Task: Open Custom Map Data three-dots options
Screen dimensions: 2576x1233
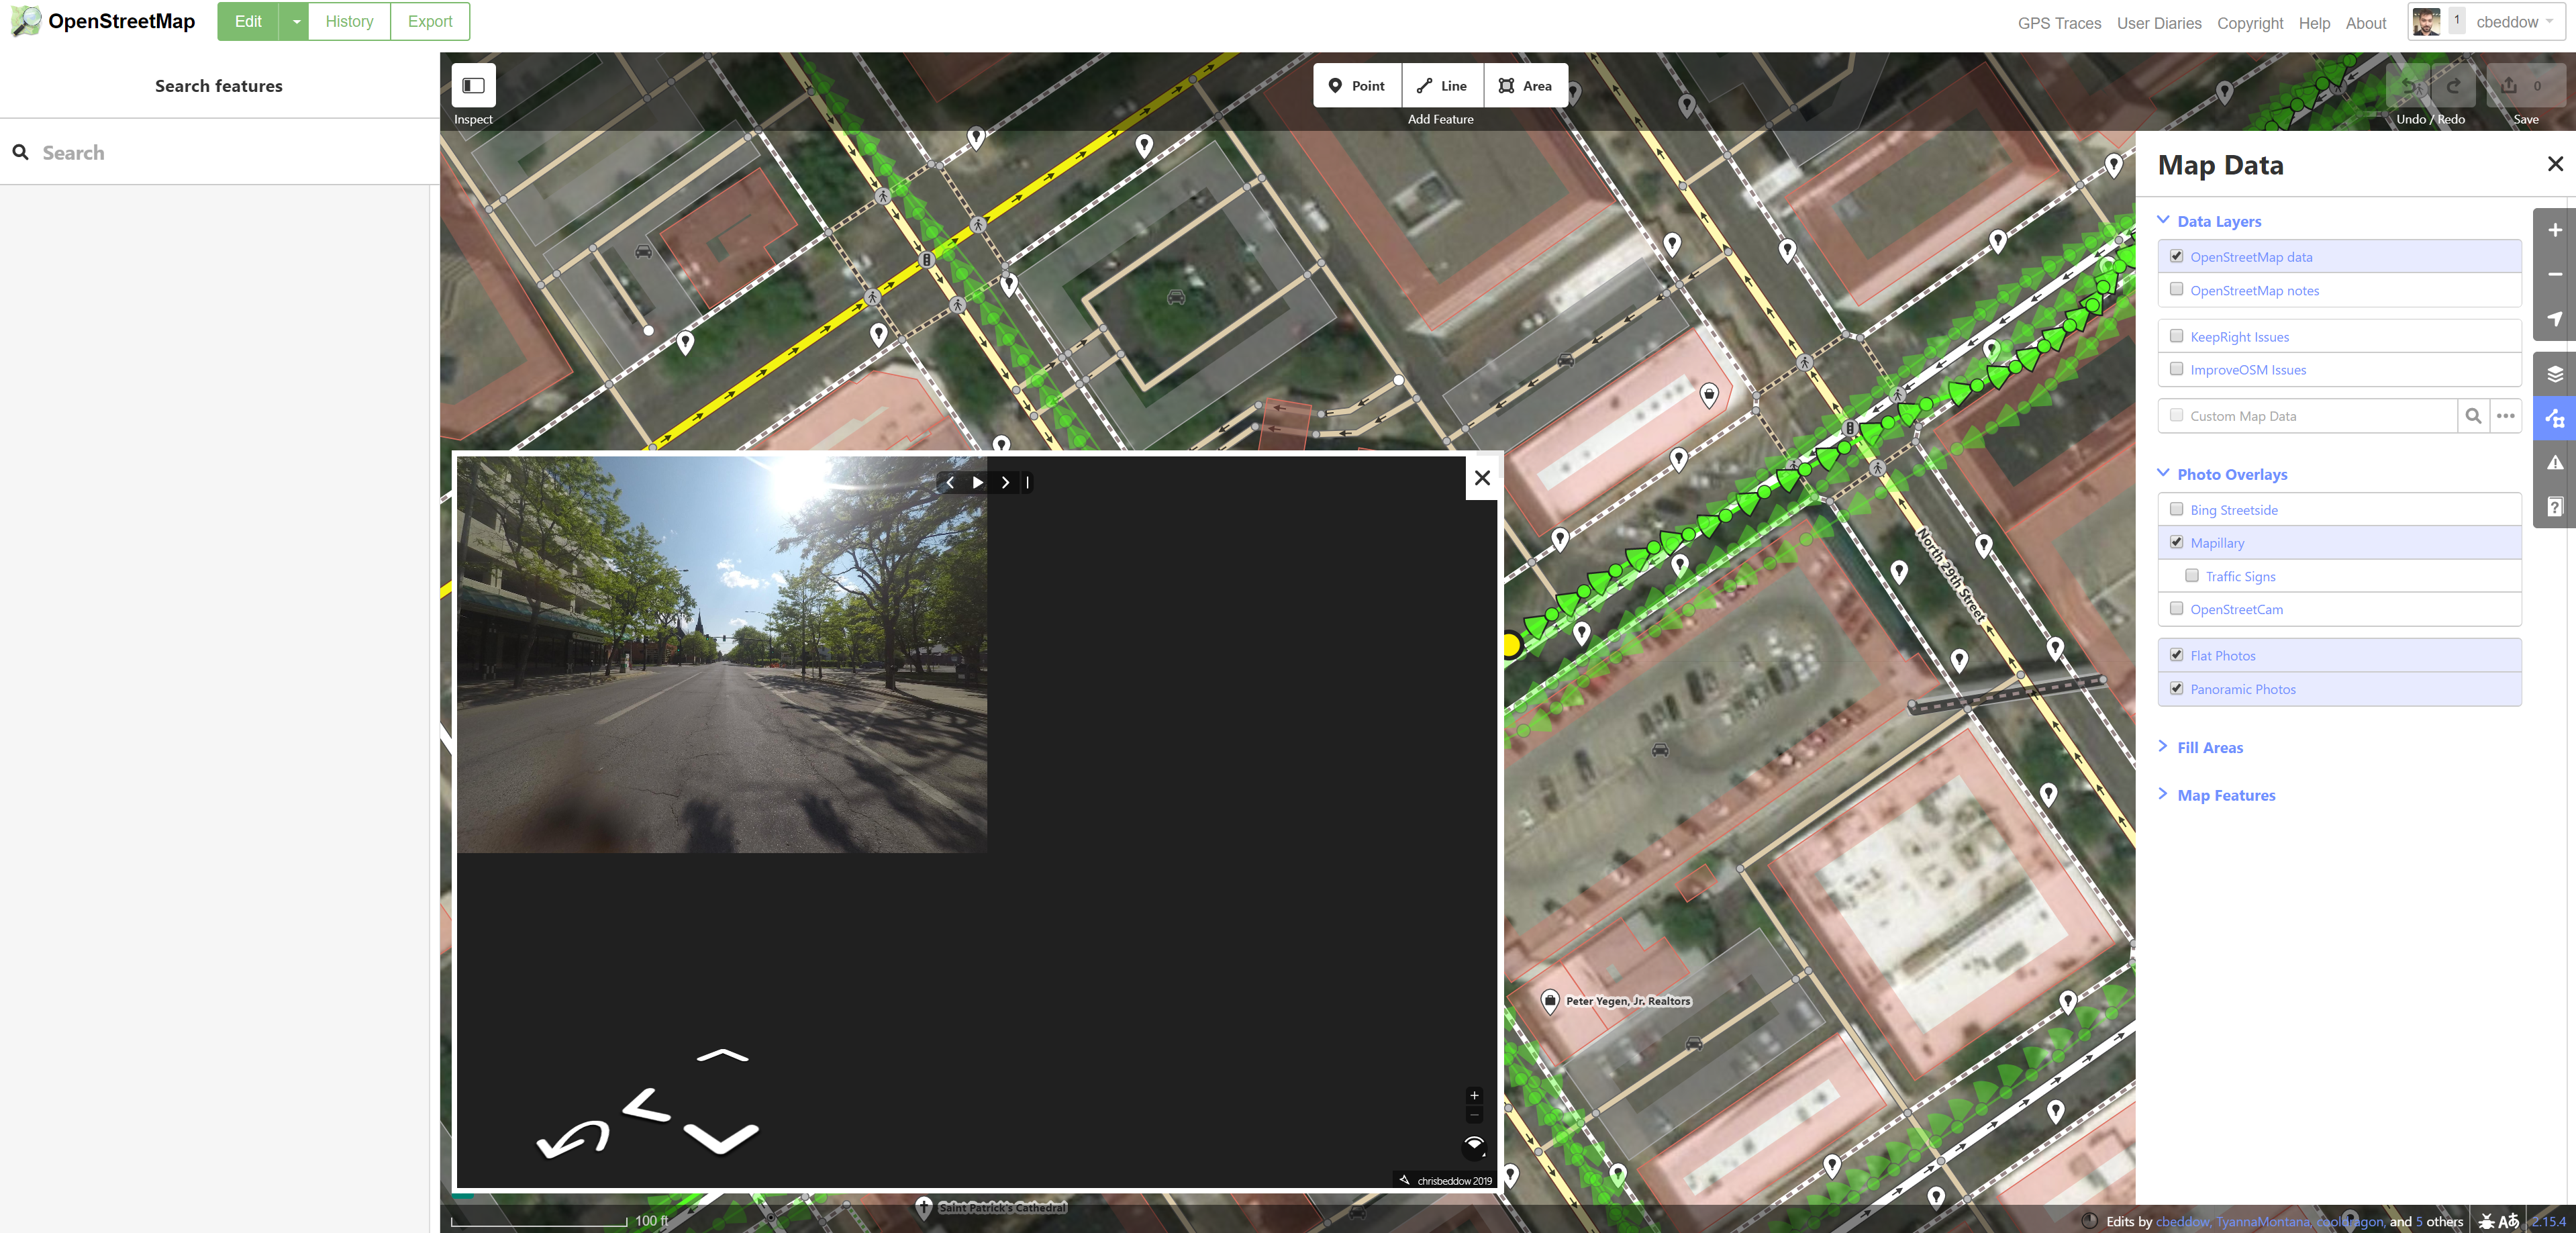Action: click(x=2505, y=416)
